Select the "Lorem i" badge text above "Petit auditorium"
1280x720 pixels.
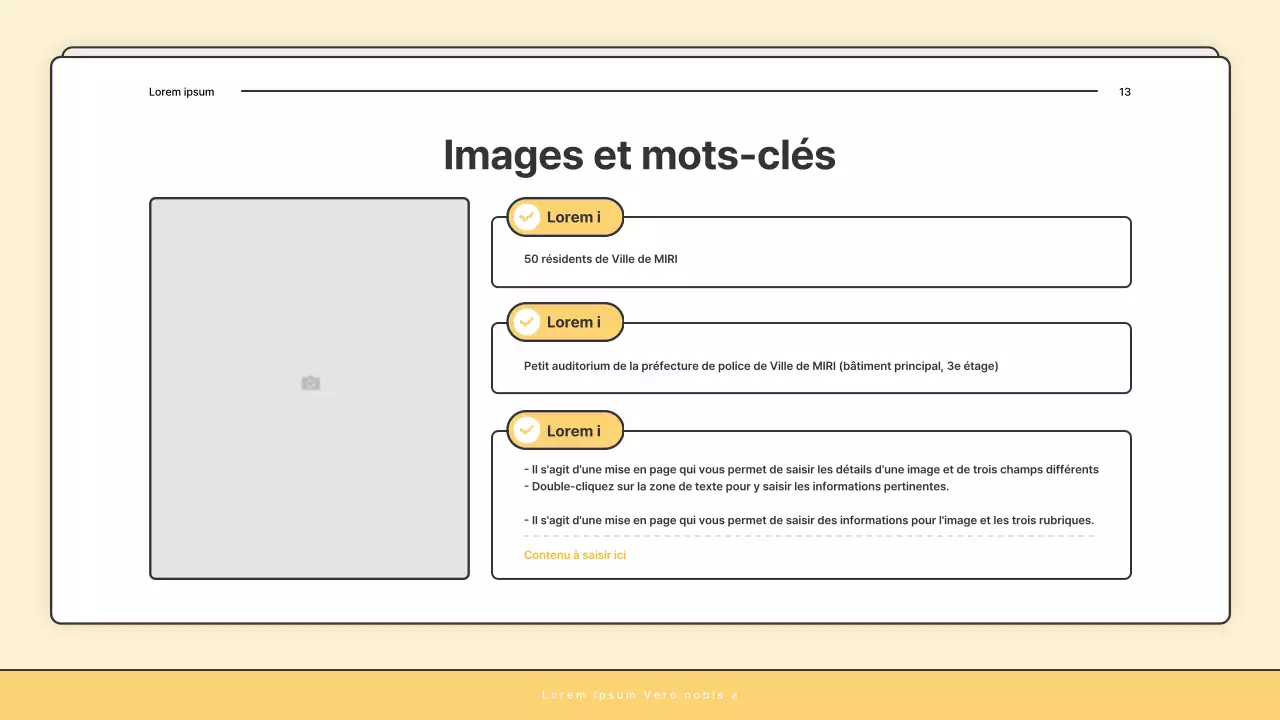tap(573, 322)
